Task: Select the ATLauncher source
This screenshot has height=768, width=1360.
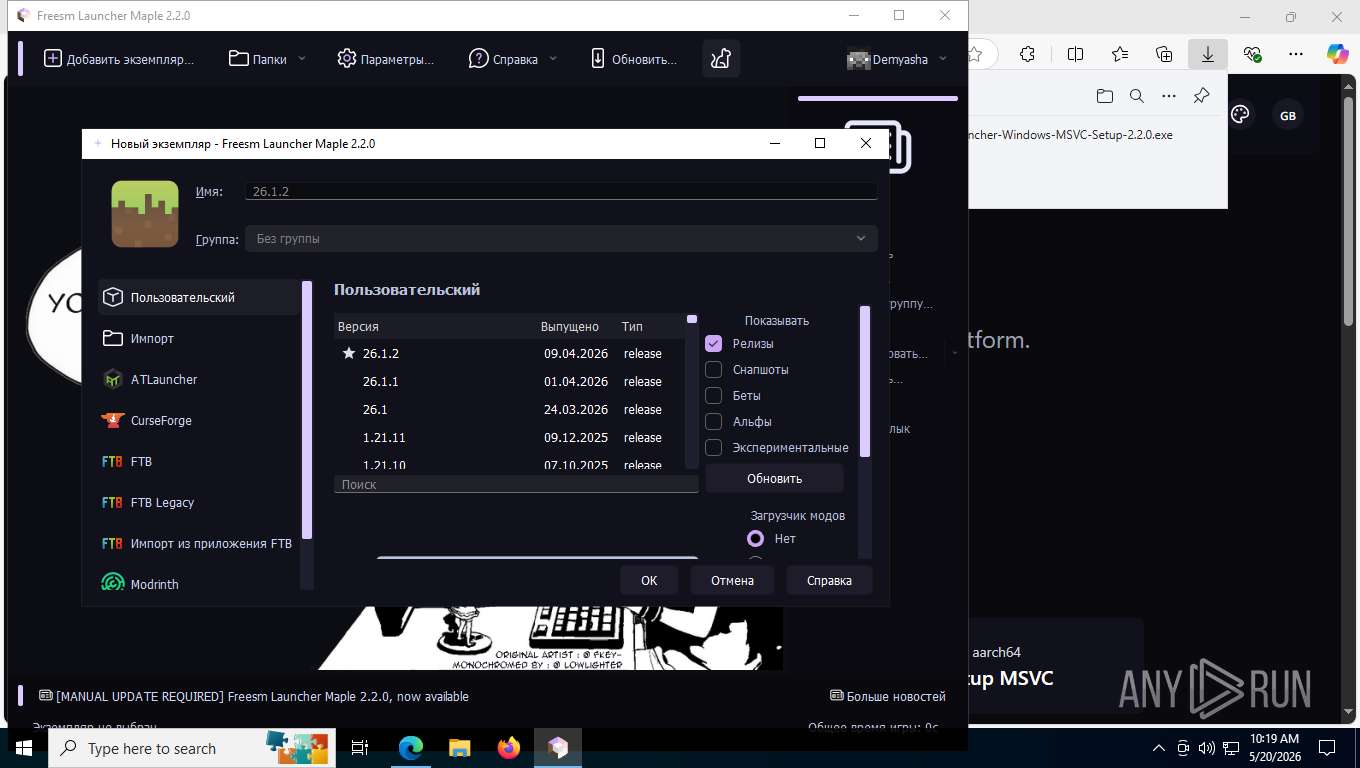Action: [199, 379]
